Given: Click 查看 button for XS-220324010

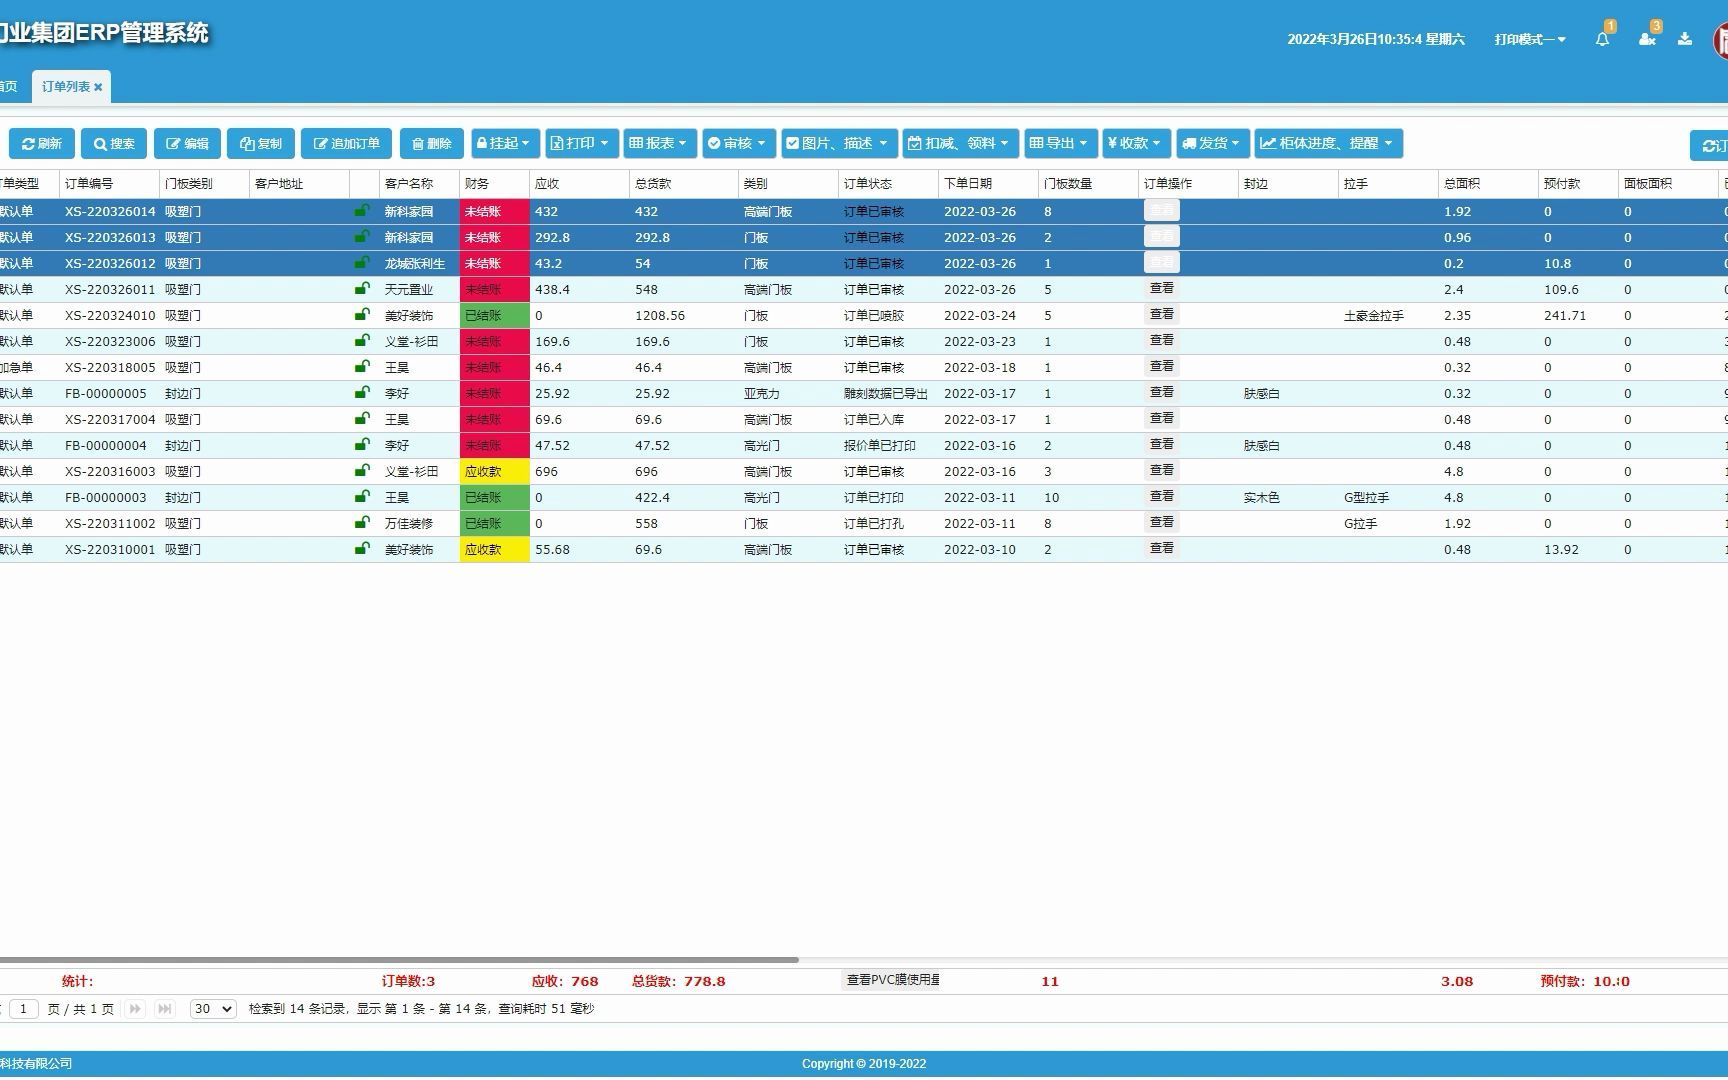Looking at the screenshot, I should pos(1161,314).
